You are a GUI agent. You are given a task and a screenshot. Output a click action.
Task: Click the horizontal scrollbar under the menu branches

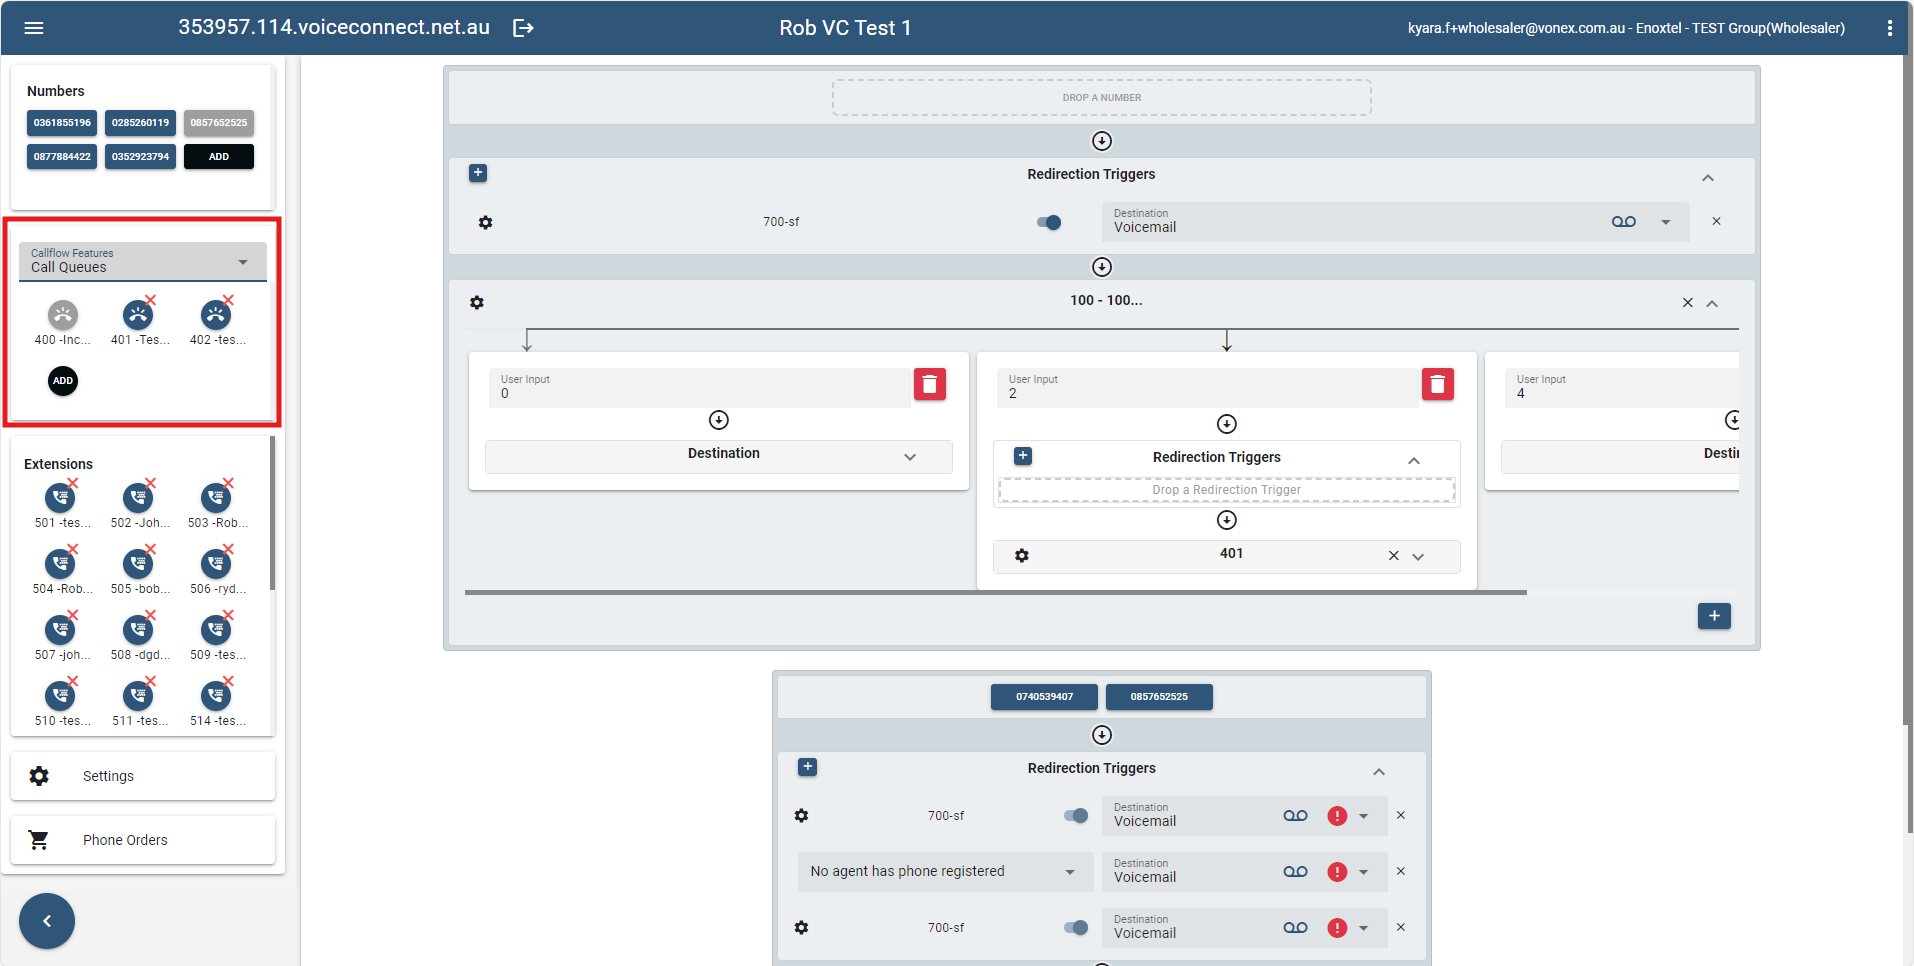coord(995,592)
